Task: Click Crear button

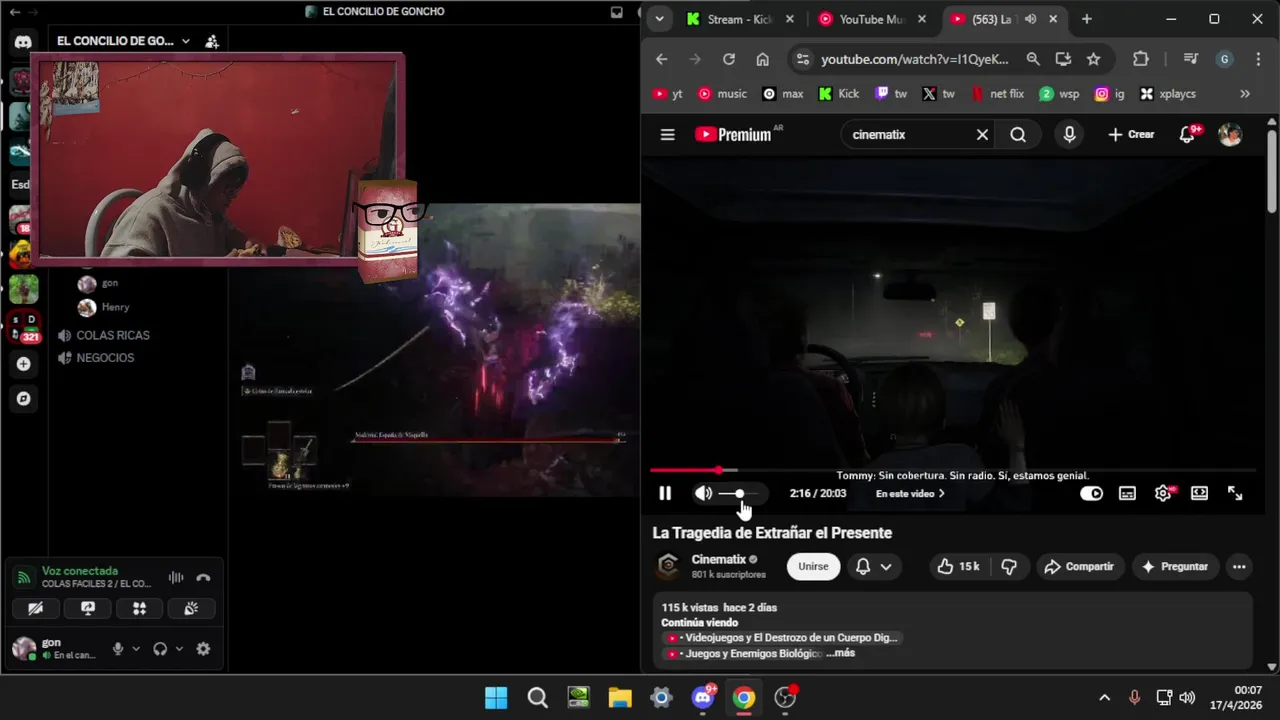Action: (1131, 134)
